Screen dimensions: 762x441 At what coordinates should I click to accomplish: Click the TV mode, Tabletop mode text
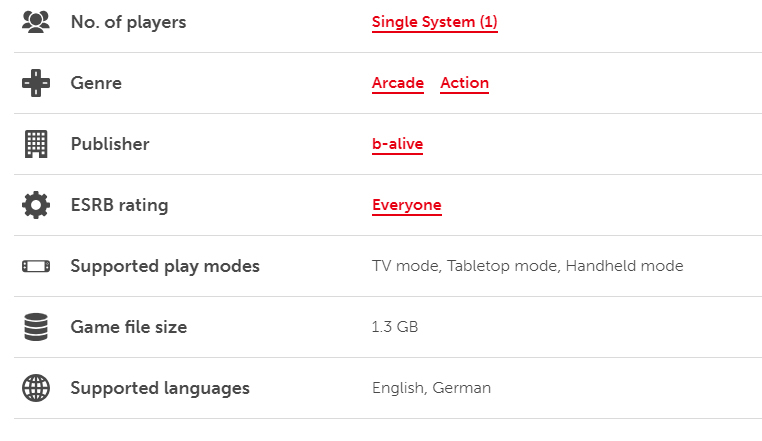[x=466, y=266]
